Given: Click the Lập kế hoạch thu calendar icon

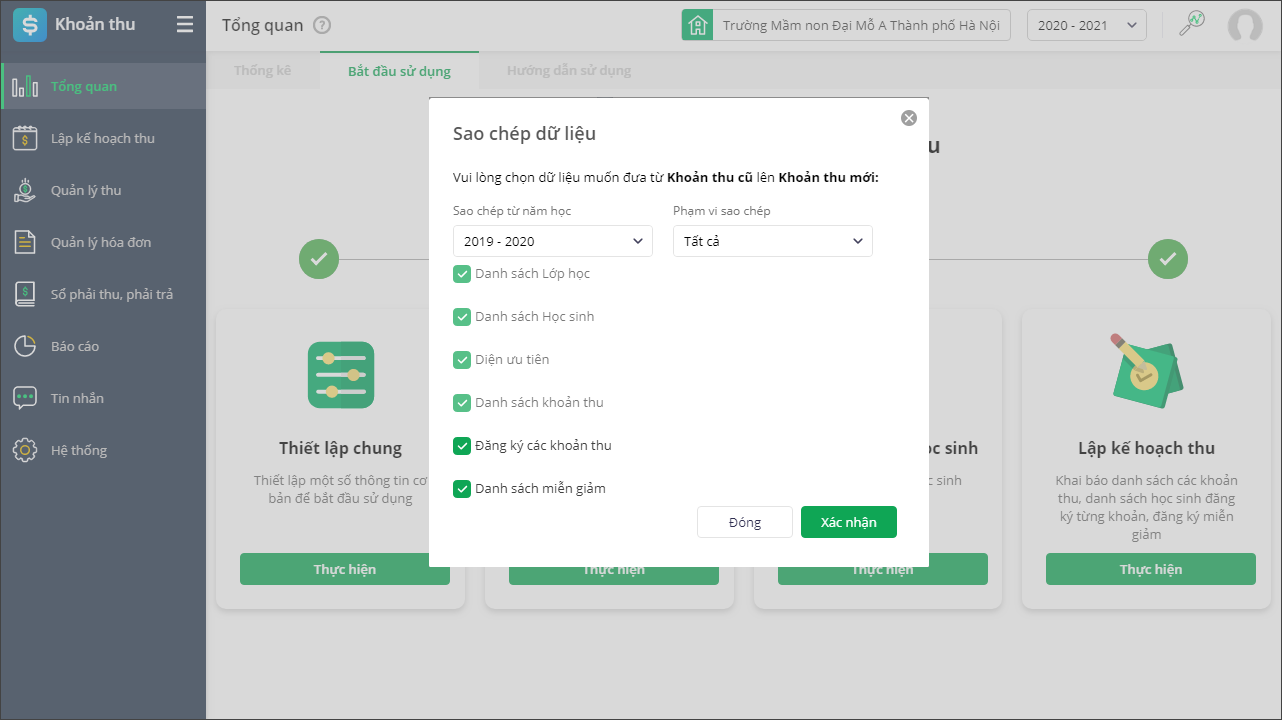Looking at the screenshot, I should [x=25, y=138].
